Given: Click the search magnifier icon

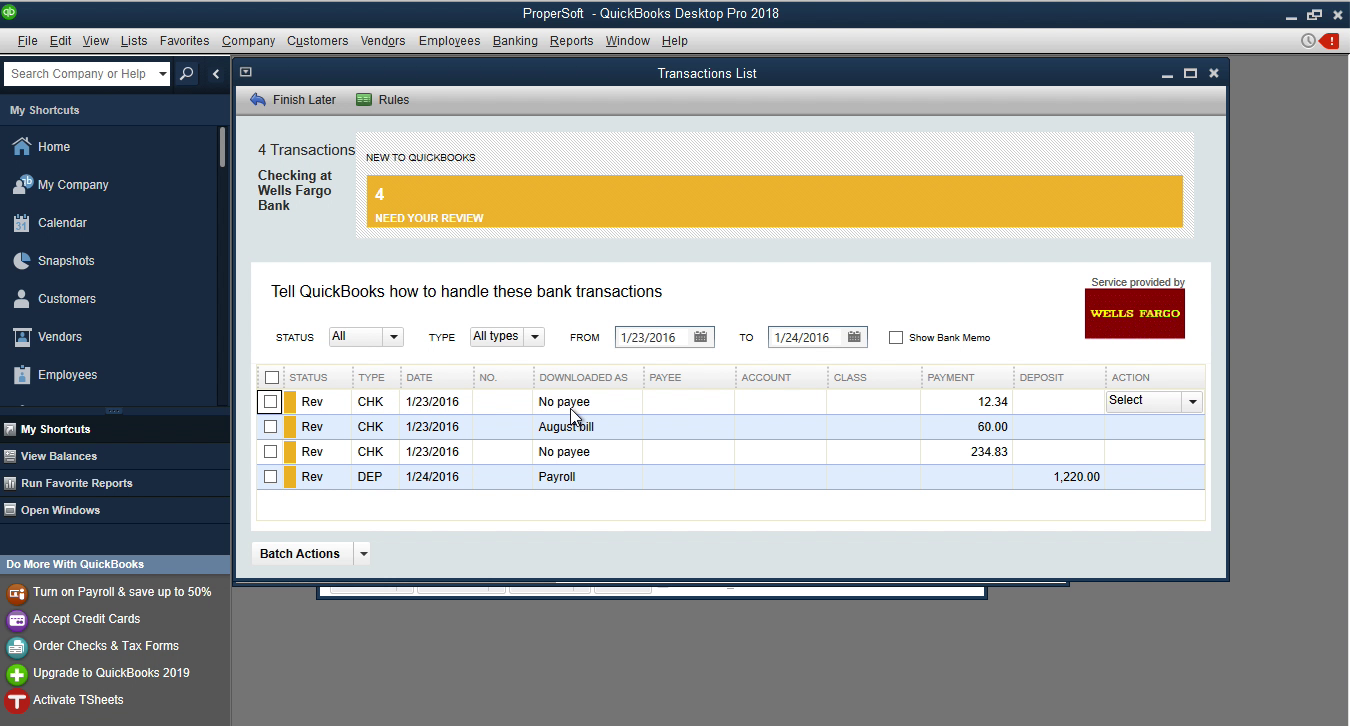Looking at the screenshot, I should click(186, 73).
